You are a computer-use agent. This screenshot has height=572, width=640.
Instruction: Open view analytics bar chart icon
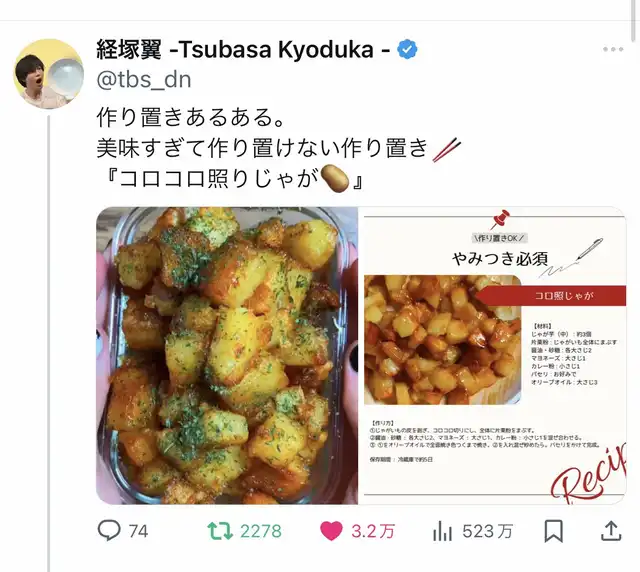click(x=442, y=531)
